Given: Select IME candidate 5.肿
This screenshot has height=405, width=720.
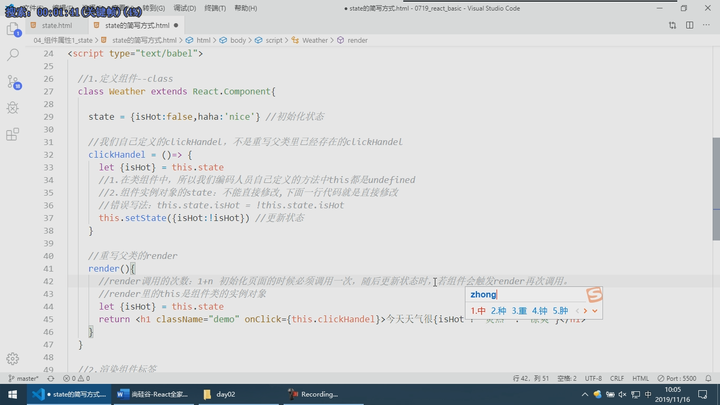Looking at the screenshot, I should pyautogui.click(x=560, y=311).
